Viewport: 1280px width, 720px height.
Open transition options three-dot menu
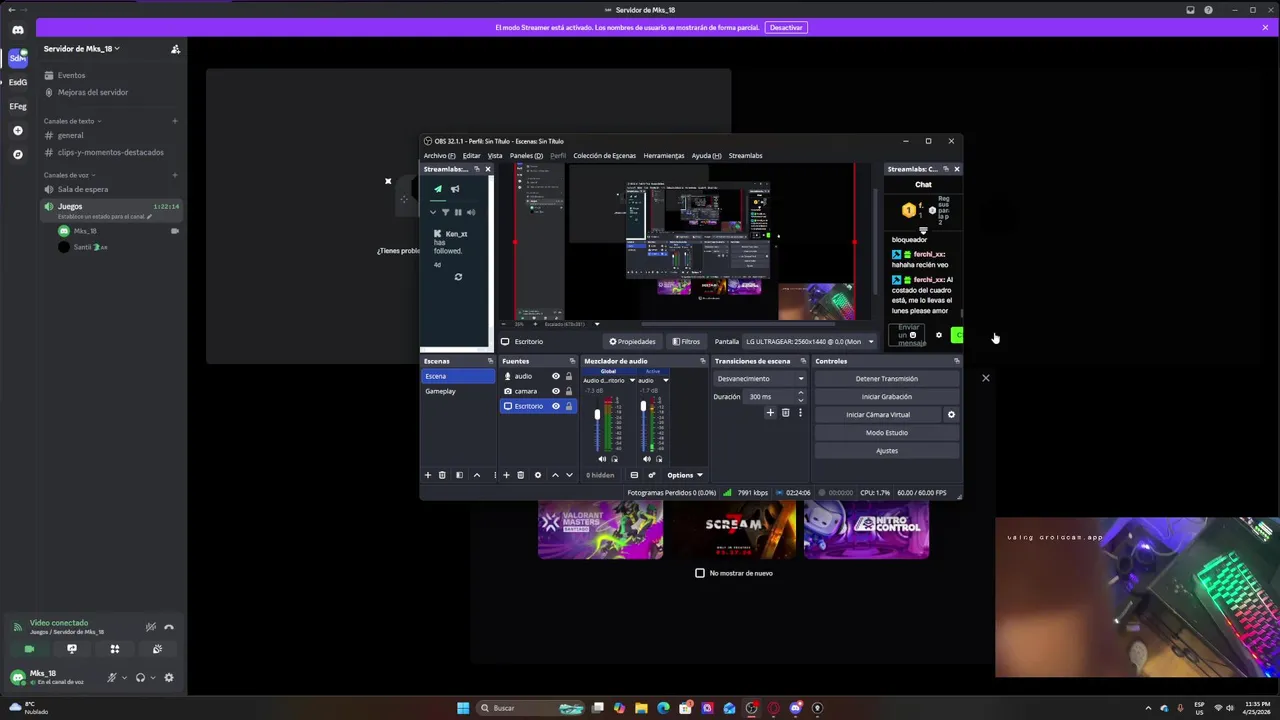tap(800, 413)
